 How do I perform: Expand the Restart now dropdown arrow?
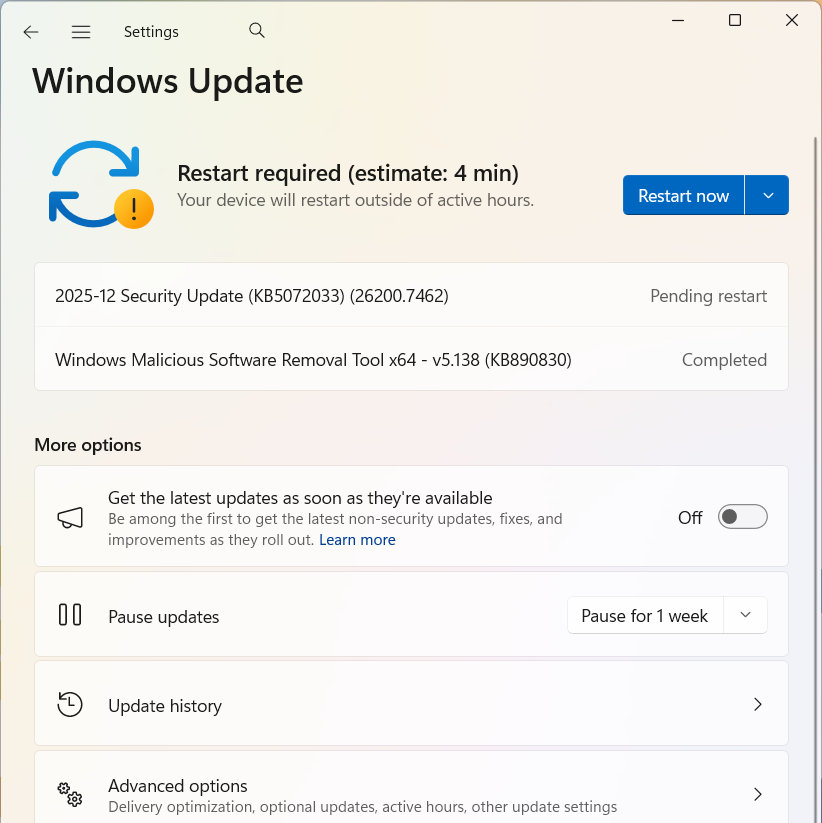click(767, 196)
